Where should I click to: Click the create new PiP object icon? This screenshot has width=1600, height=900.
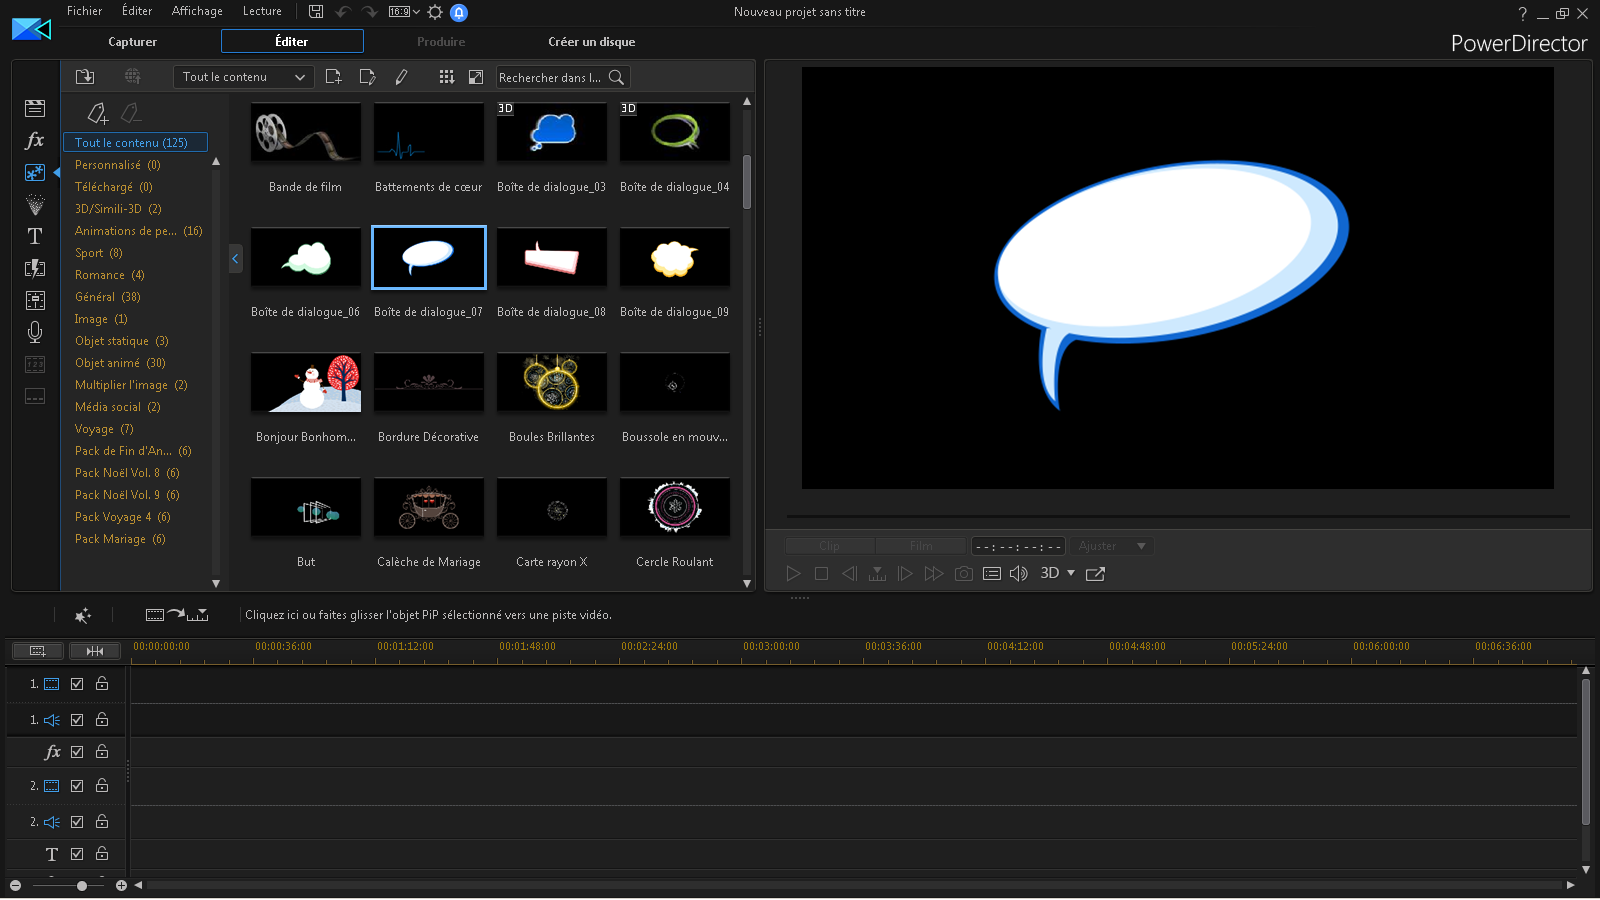pyautogui.click(x=334, y=77)
